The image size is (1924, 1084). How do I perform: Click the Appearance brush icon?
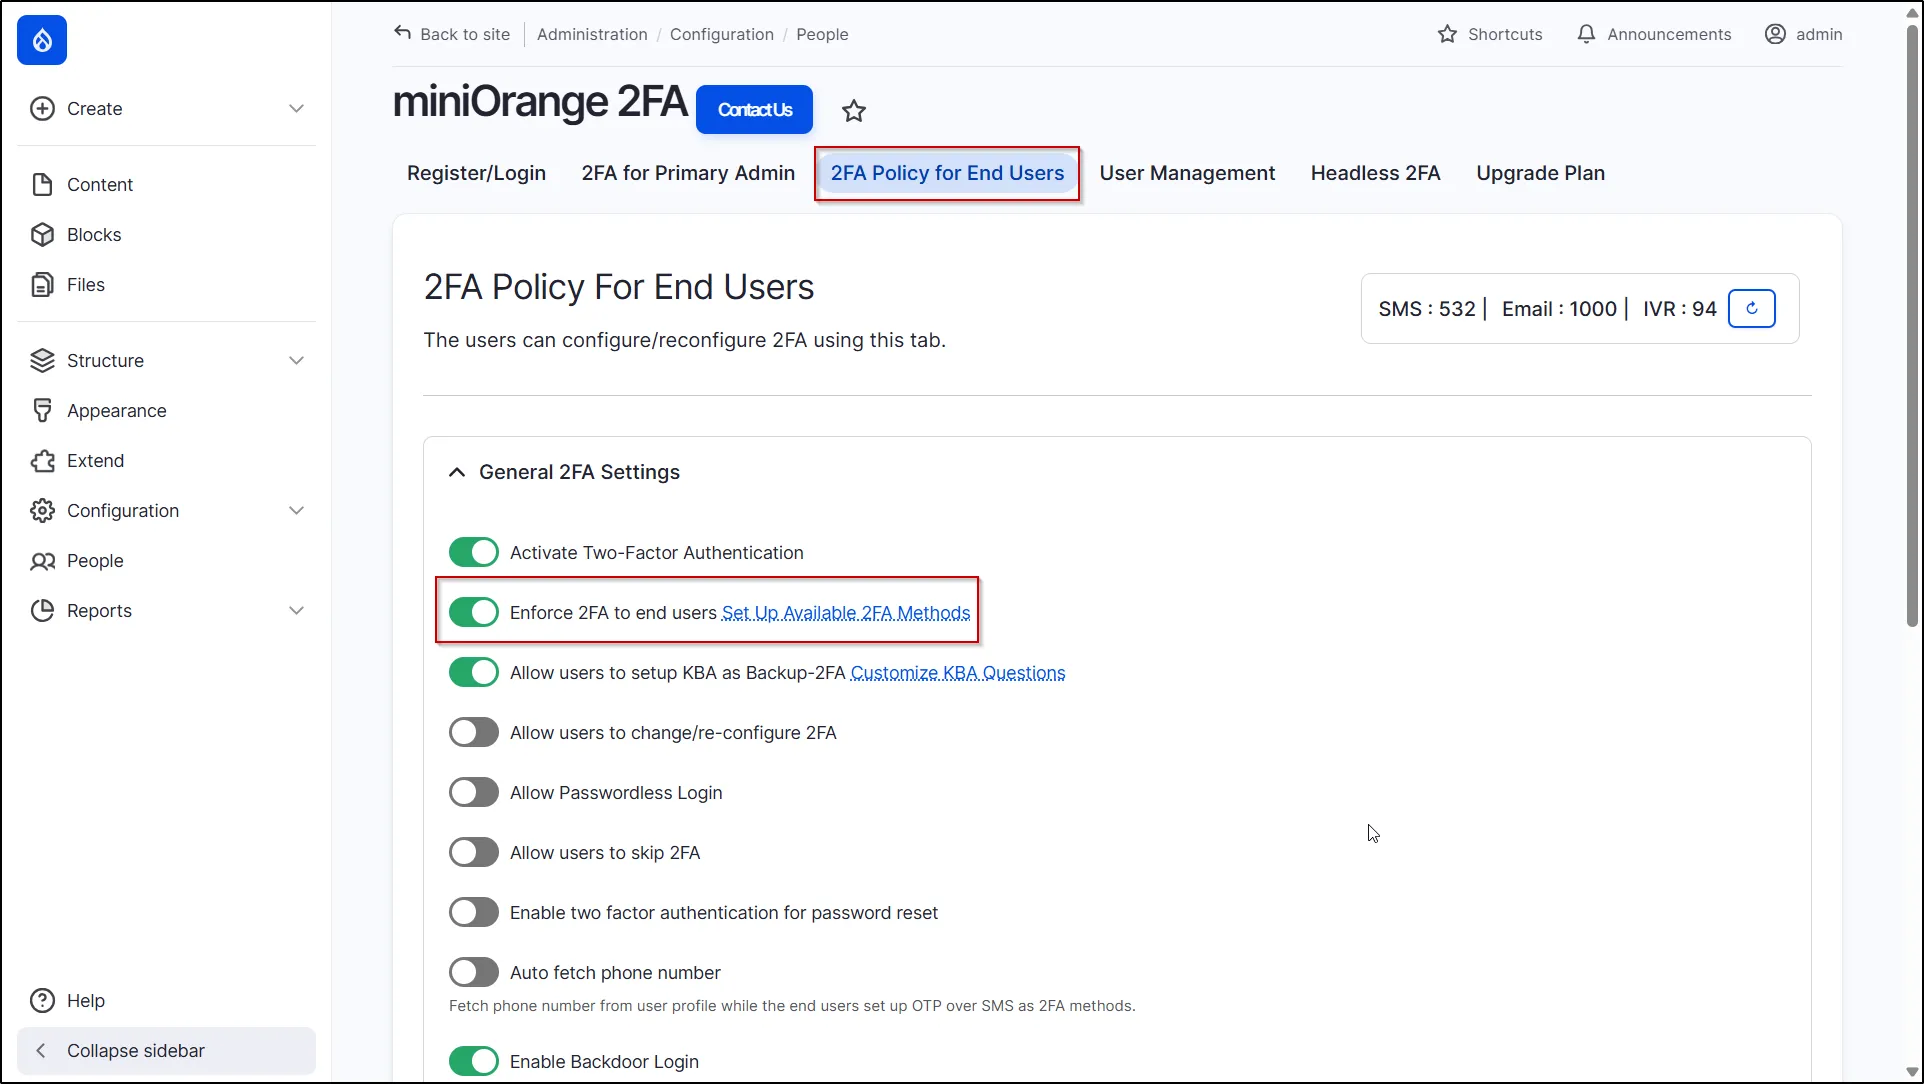pos(42,411)
